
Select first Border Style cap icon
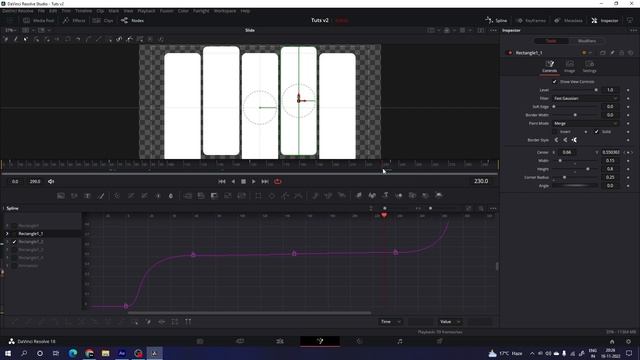coord(556,140)
